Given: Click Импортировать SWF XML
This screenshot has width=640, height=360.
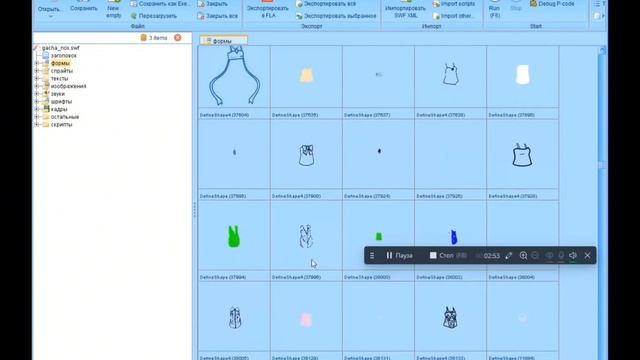Looking at the screenshot, I should click(x=405, y=9).
